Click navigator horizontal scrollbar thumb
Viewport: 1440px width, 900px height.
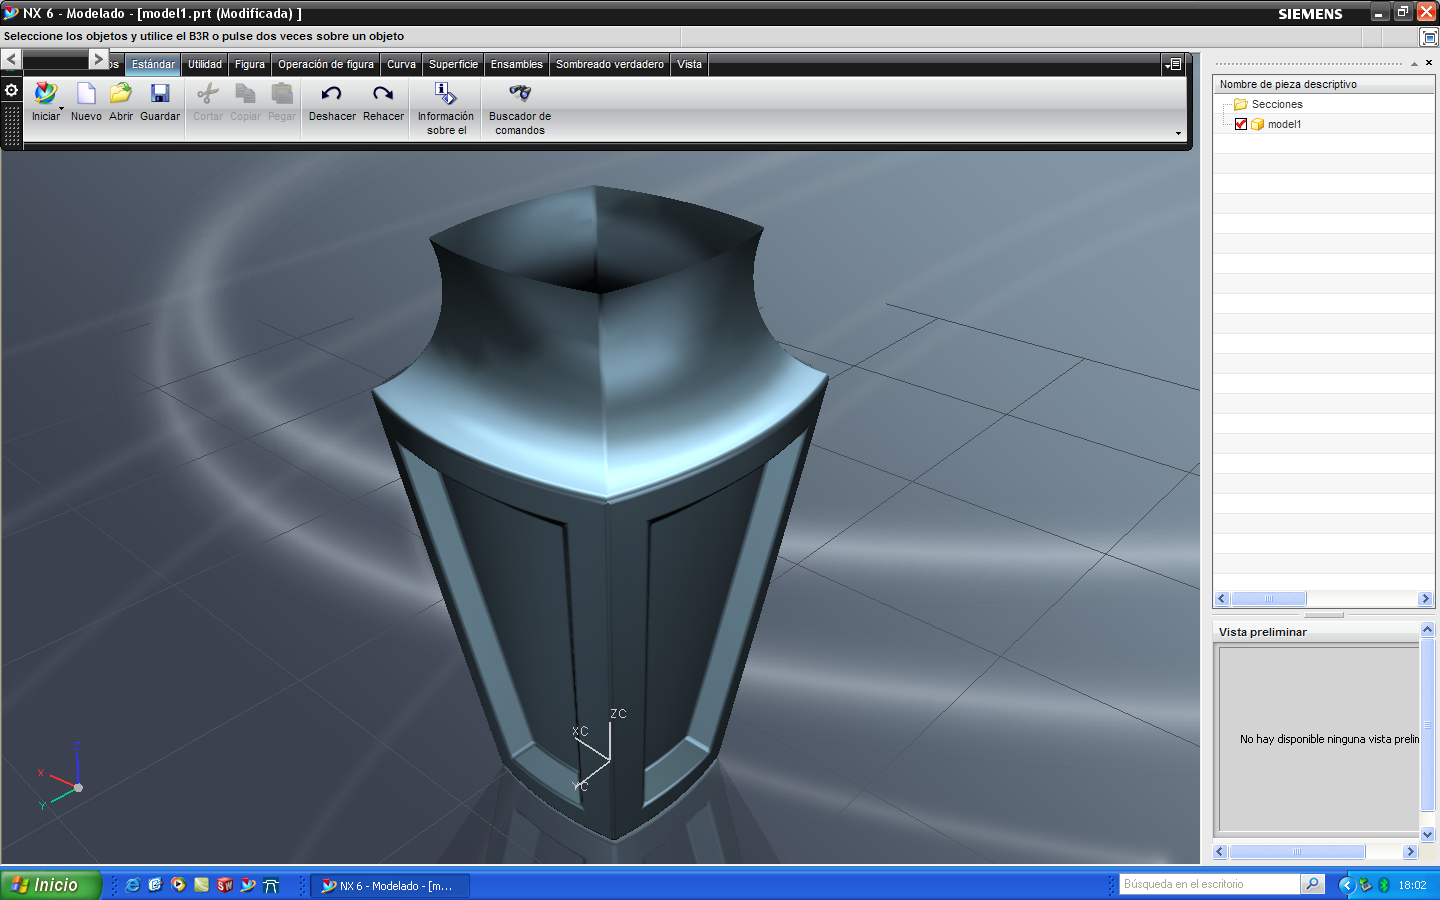pyautogui.click(x=1269, y=599)
